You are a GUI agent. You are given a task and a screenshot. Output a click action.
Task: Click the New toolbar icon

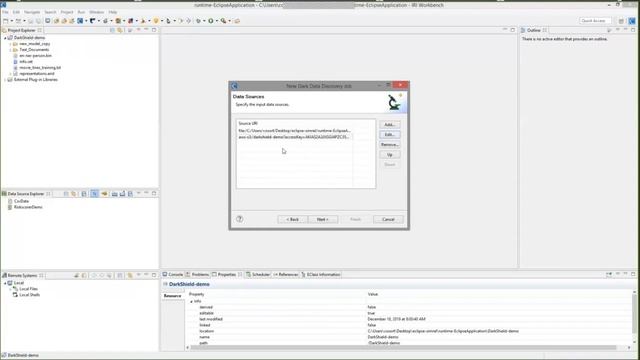pyautogui.click(x=6, y=21)
